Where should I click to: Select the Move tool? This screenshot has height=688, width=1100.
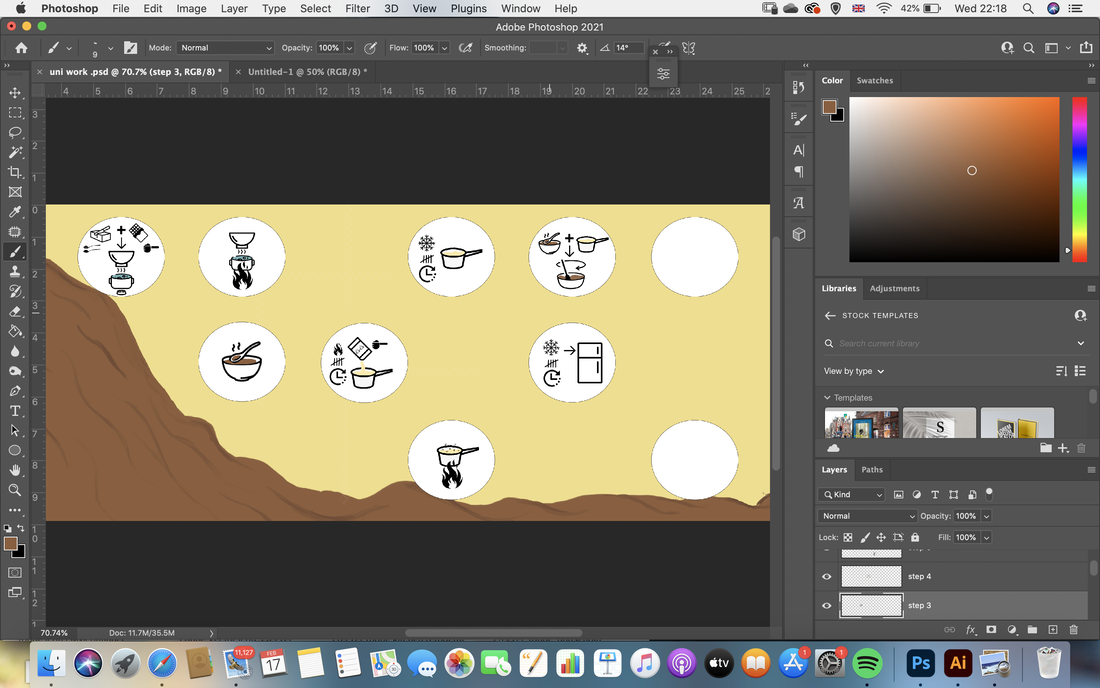15,93
